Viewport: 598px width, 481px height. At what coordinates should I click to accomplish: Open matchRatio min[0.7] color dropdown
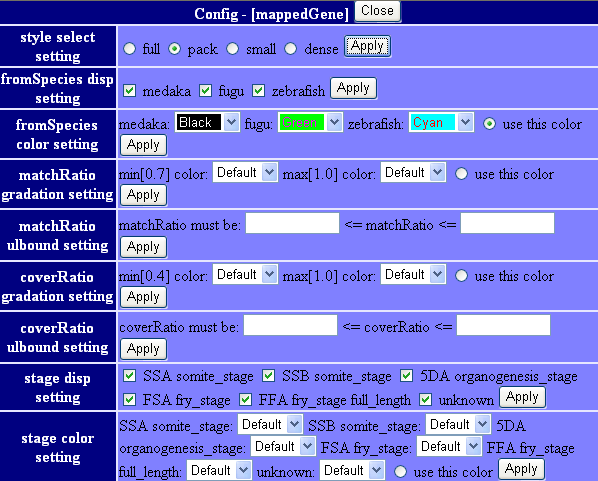click(245, 172)
